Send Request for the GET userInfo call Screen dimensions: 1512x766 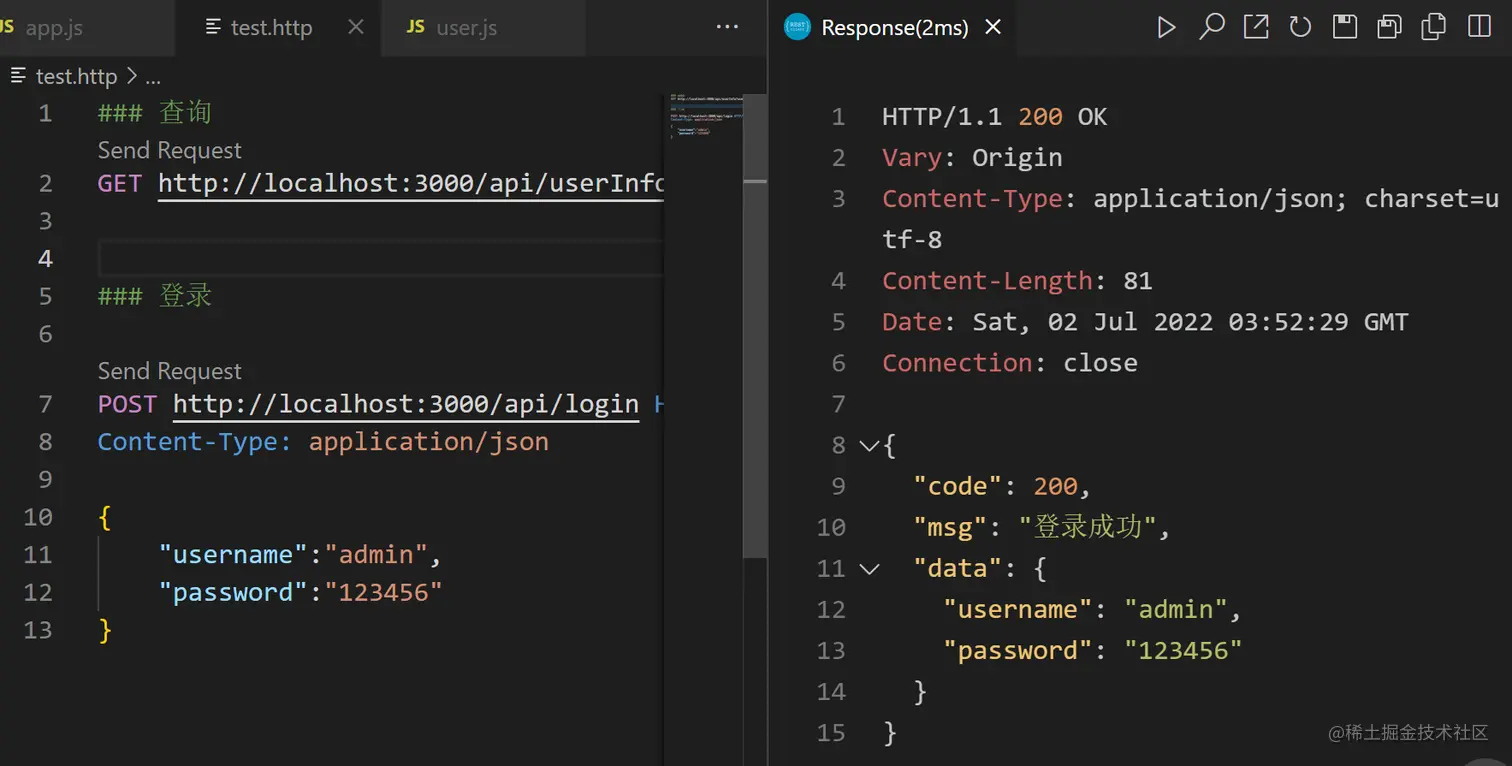click(x=169, y=150)
